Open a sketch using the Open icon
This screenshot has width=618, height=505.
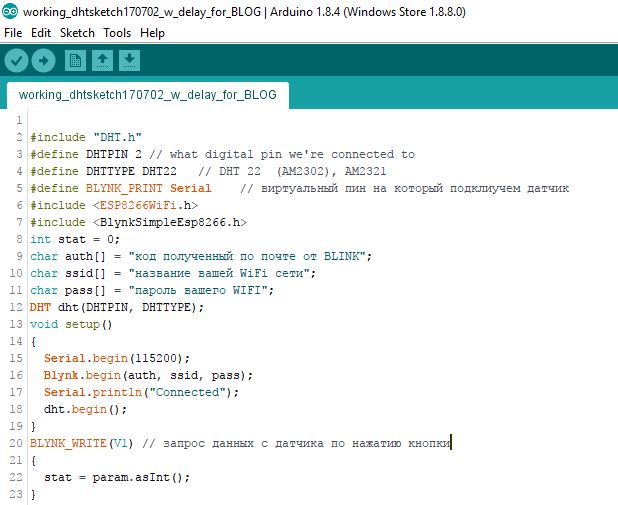(x=102, y=61)
